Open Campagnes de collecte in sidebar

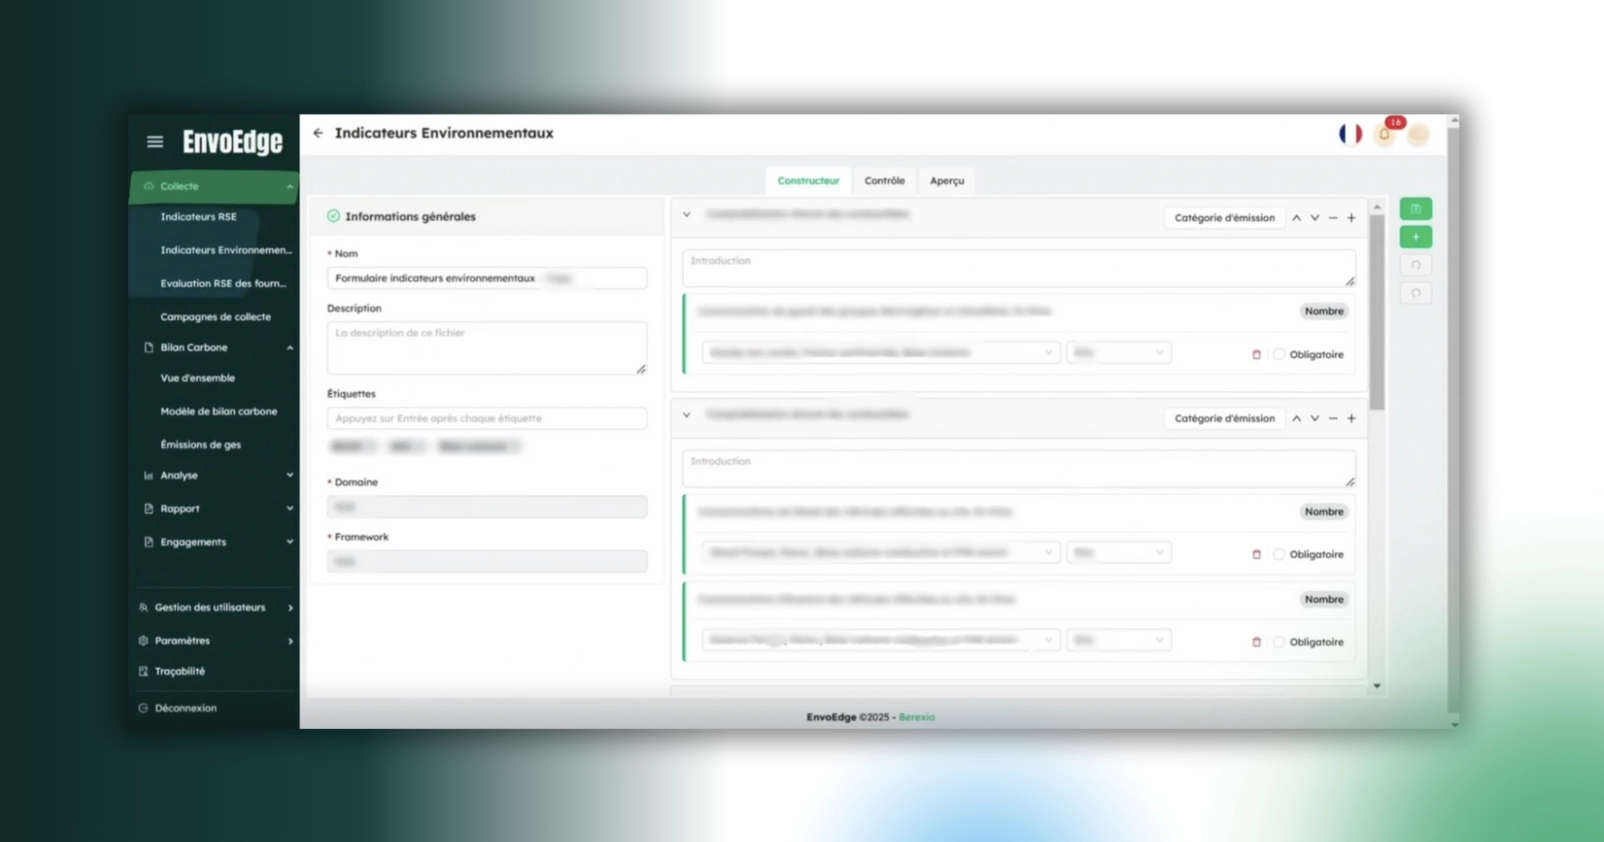pyautogui.click(x=215, y=317)
